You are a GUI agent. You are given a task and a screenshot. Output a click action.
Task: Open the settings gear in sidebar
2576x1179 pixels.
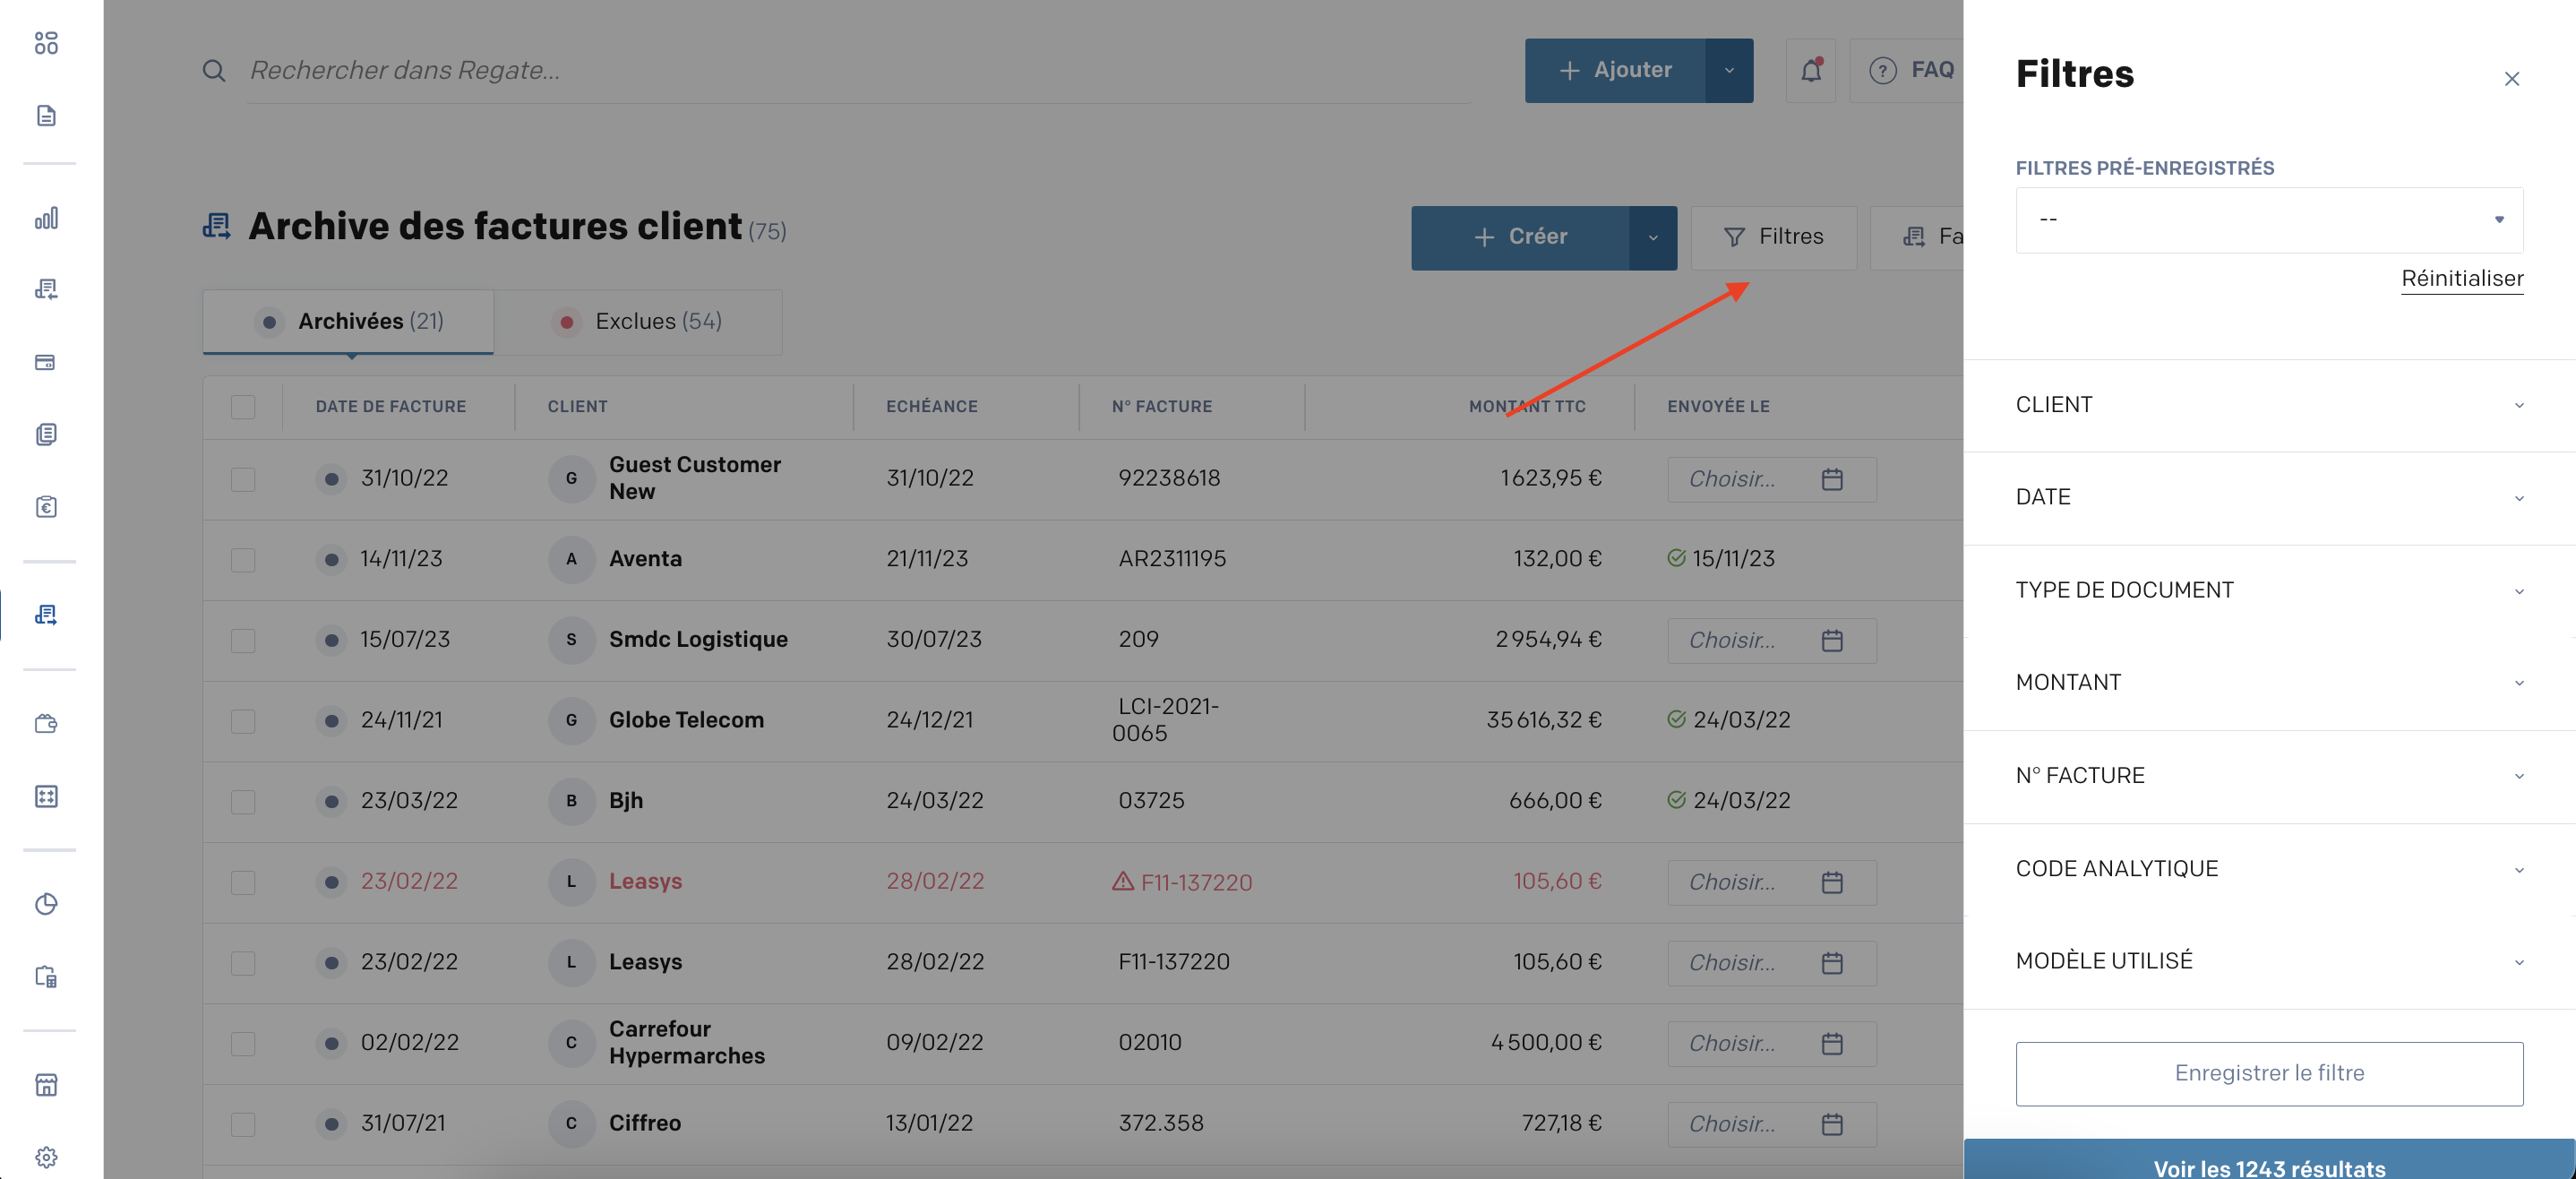pyautogui.click(x=46, y=1157)
